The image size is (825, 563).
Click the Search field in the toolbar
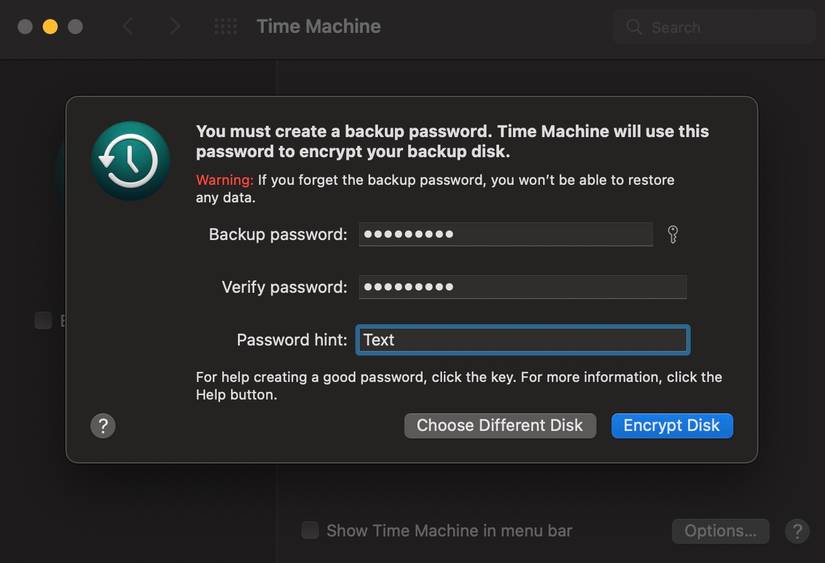click(720, 27)
